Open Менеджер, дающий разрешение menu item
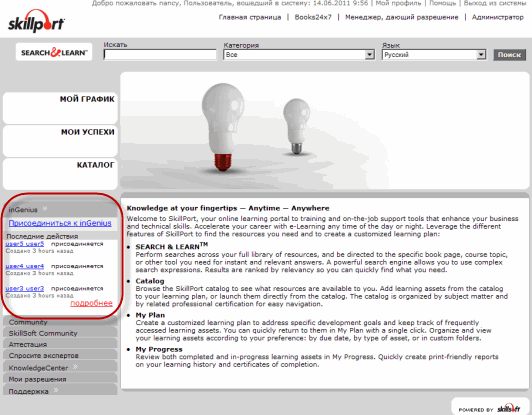This screenshot has height=415, width=532. tap(401, 17)
